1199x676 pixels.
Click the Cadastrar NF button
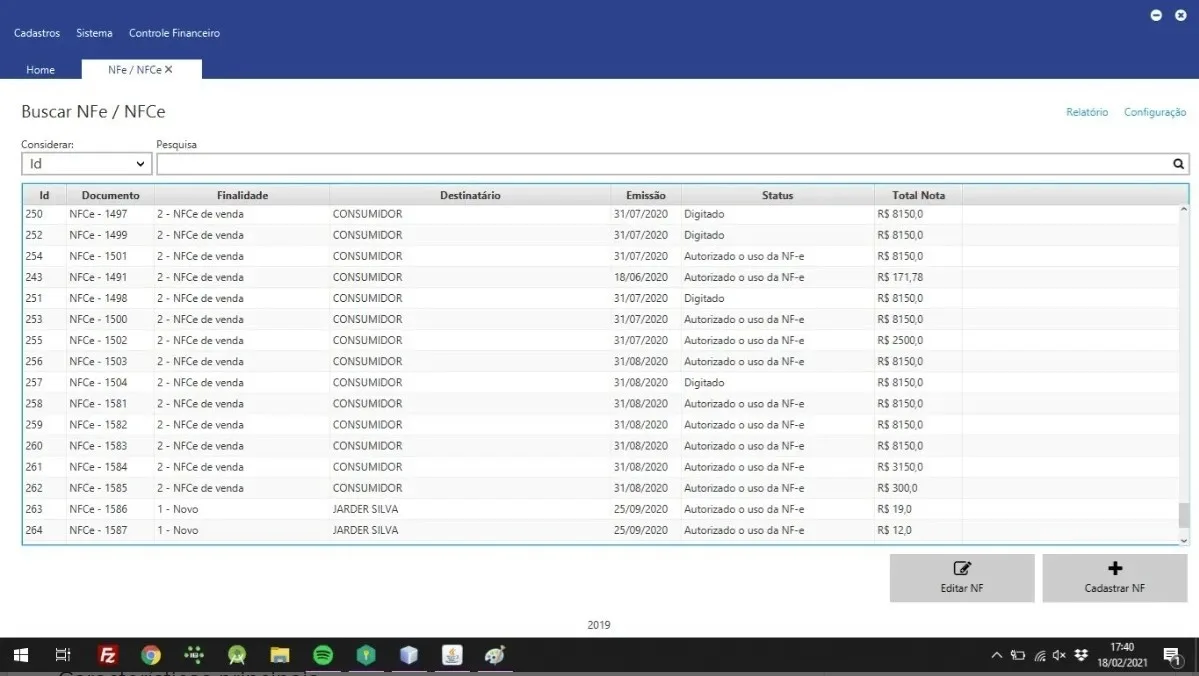1115,578
